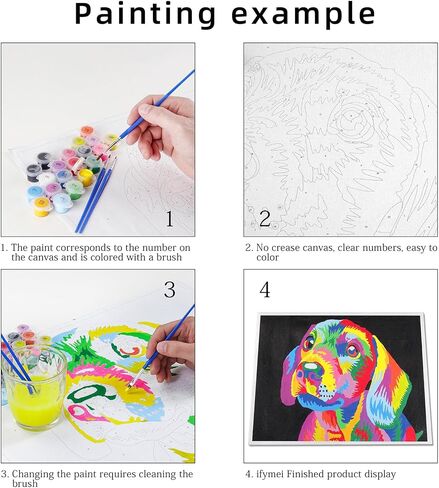Select the 'No crease canvas' caption
This screenshot has width=439, height=488.
[x=341, y=252]
